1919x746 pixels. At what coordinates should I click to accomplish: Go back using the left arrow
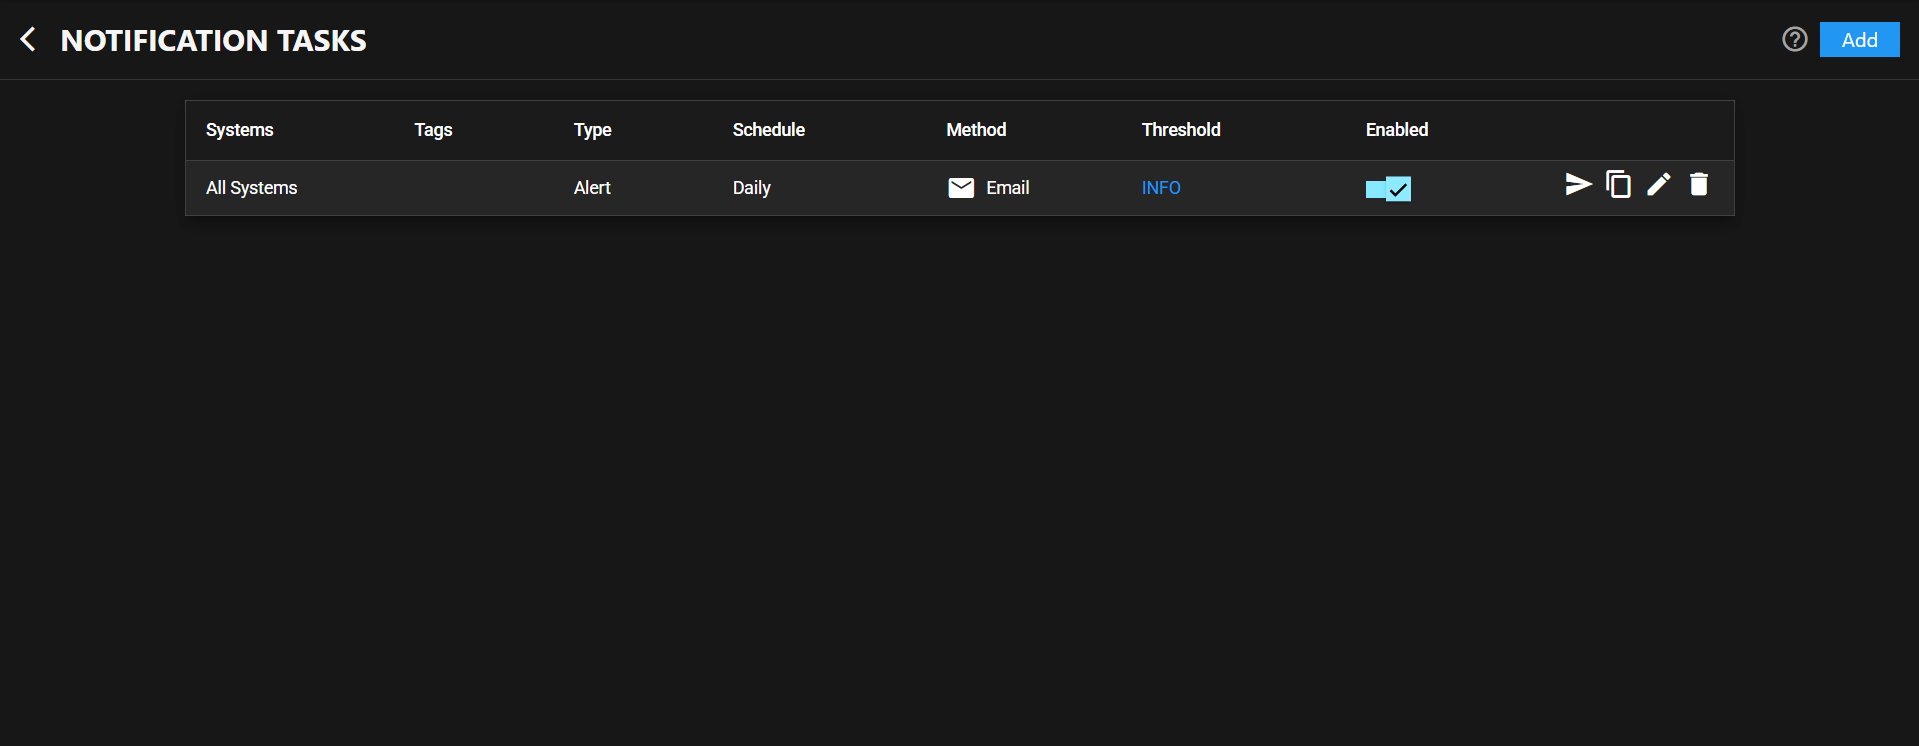(28, 40)
